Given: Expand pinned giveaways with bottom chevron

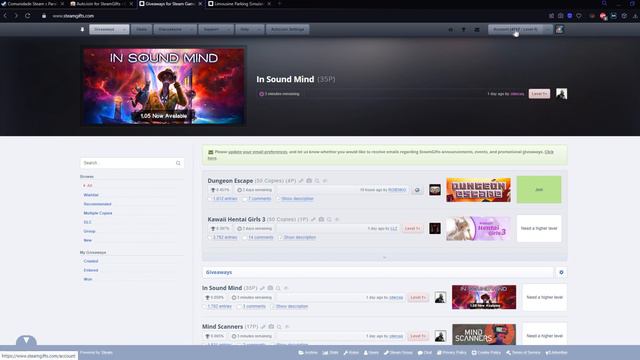Looking at the screenshot, I should 384,258.
